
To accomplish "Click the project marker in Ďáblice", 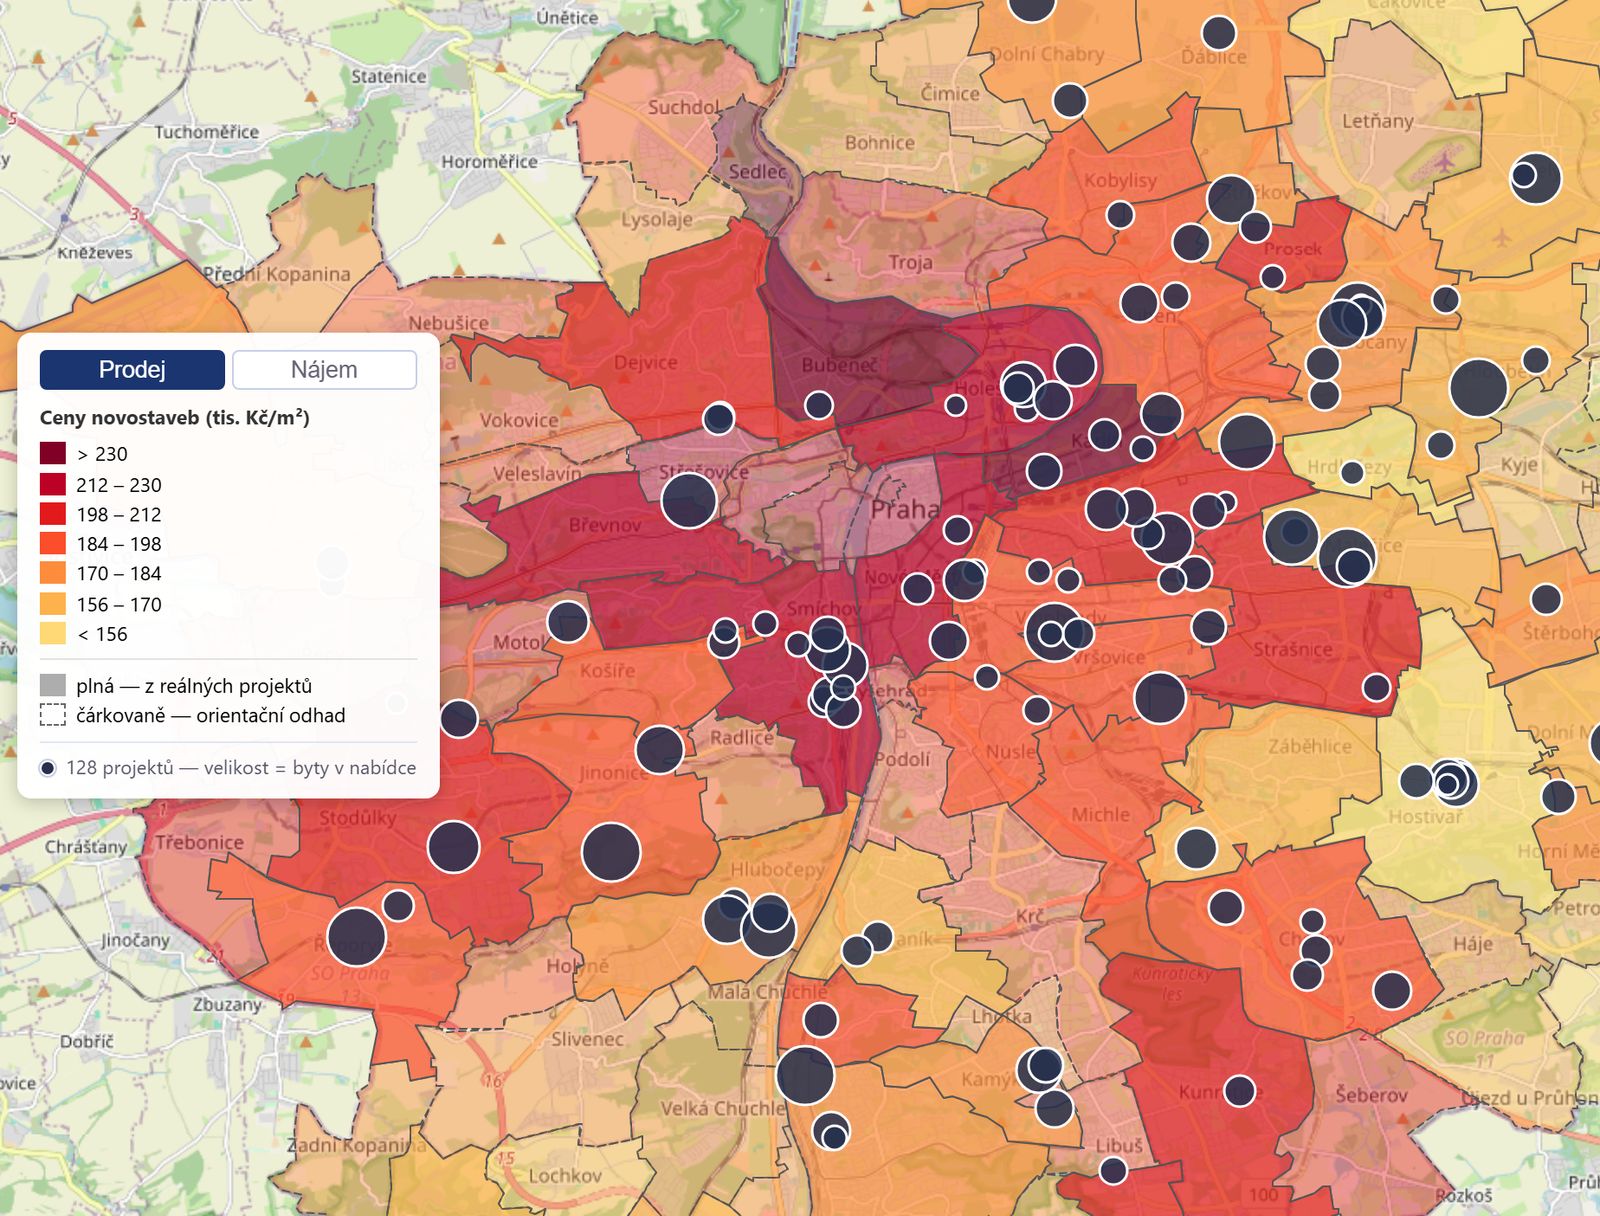I will click(1218, 33).
